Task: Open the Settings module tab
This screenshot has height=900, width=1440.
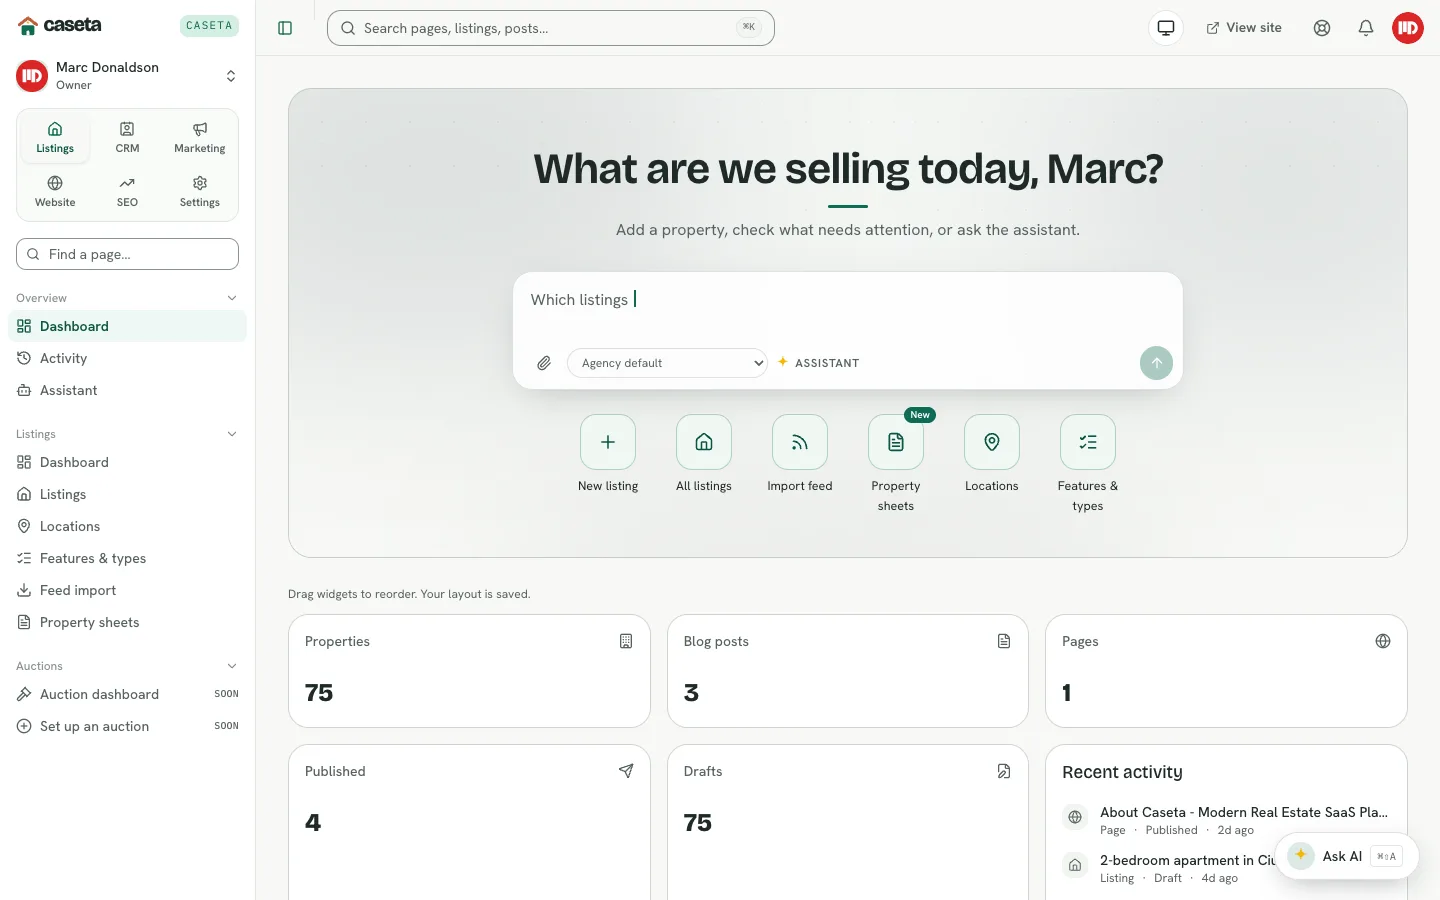Action: (200, 192)
